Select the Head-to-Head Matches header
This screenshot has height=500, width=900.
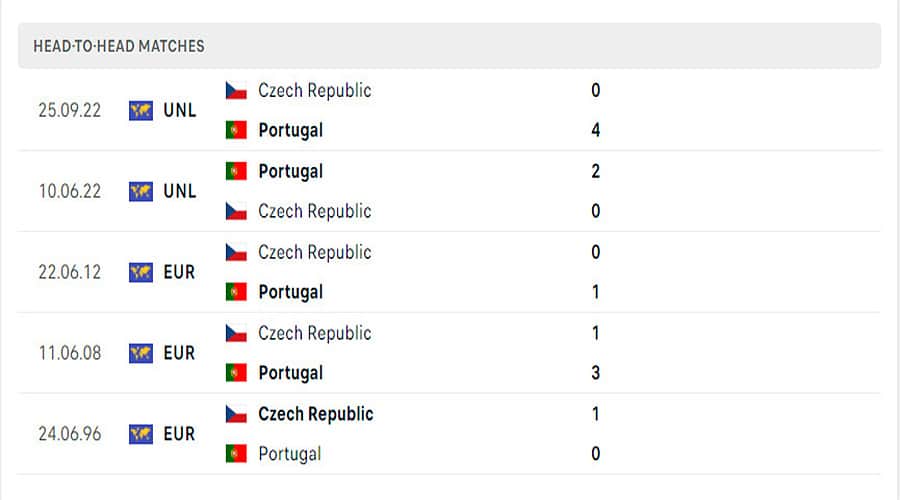coord(118,46)
